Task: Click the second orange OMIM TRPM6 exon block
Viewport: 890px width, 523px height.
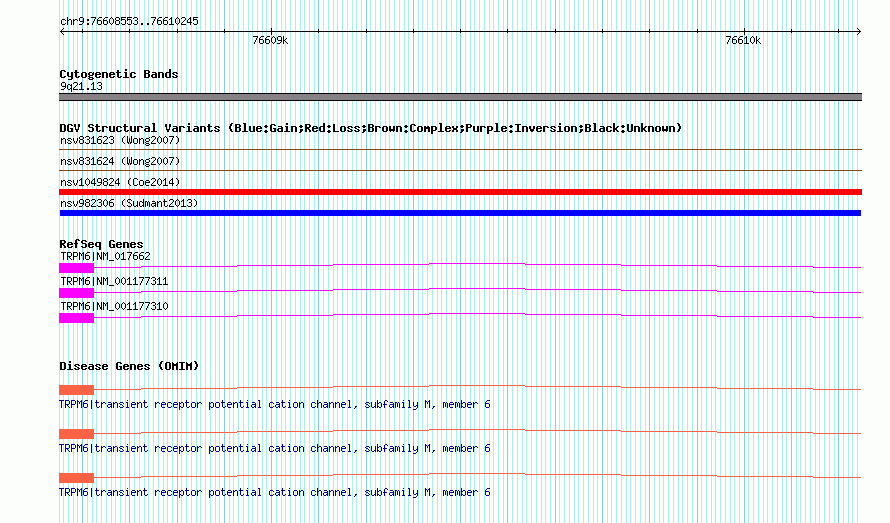Action: tap(77, 434)
